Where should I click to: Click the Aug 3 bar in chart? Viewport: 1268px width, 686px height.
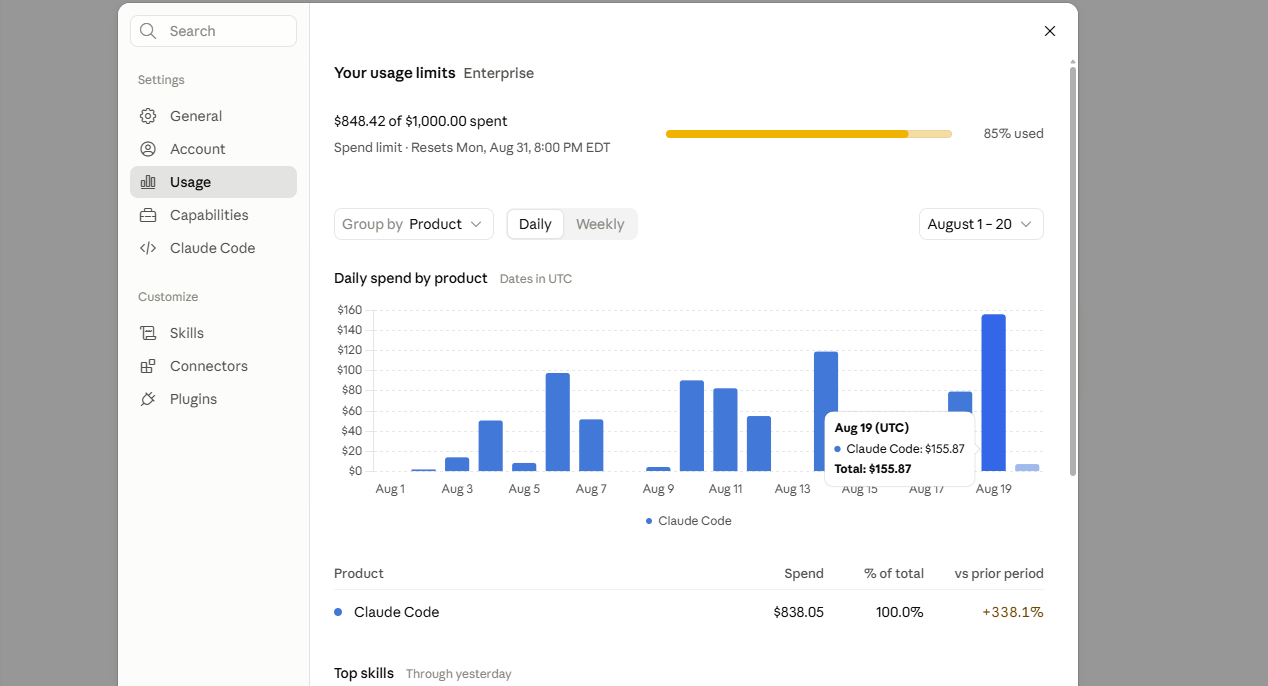point(457,464)
